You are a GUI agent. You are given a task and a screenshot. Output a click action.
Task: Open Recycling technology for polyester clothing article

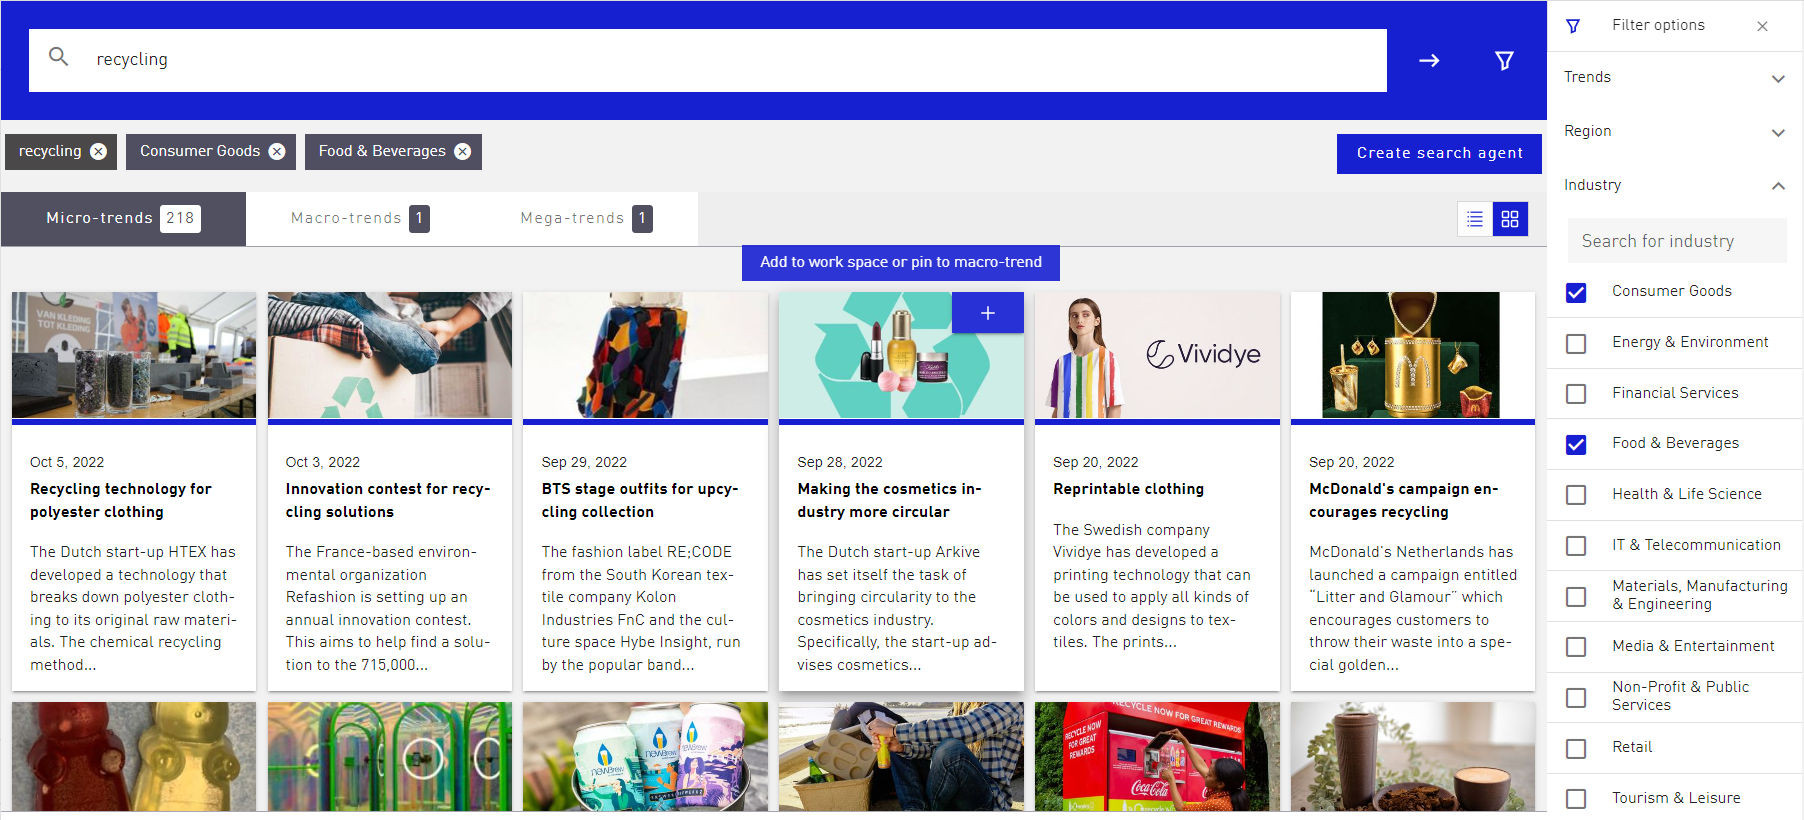[x=121, y=500]
